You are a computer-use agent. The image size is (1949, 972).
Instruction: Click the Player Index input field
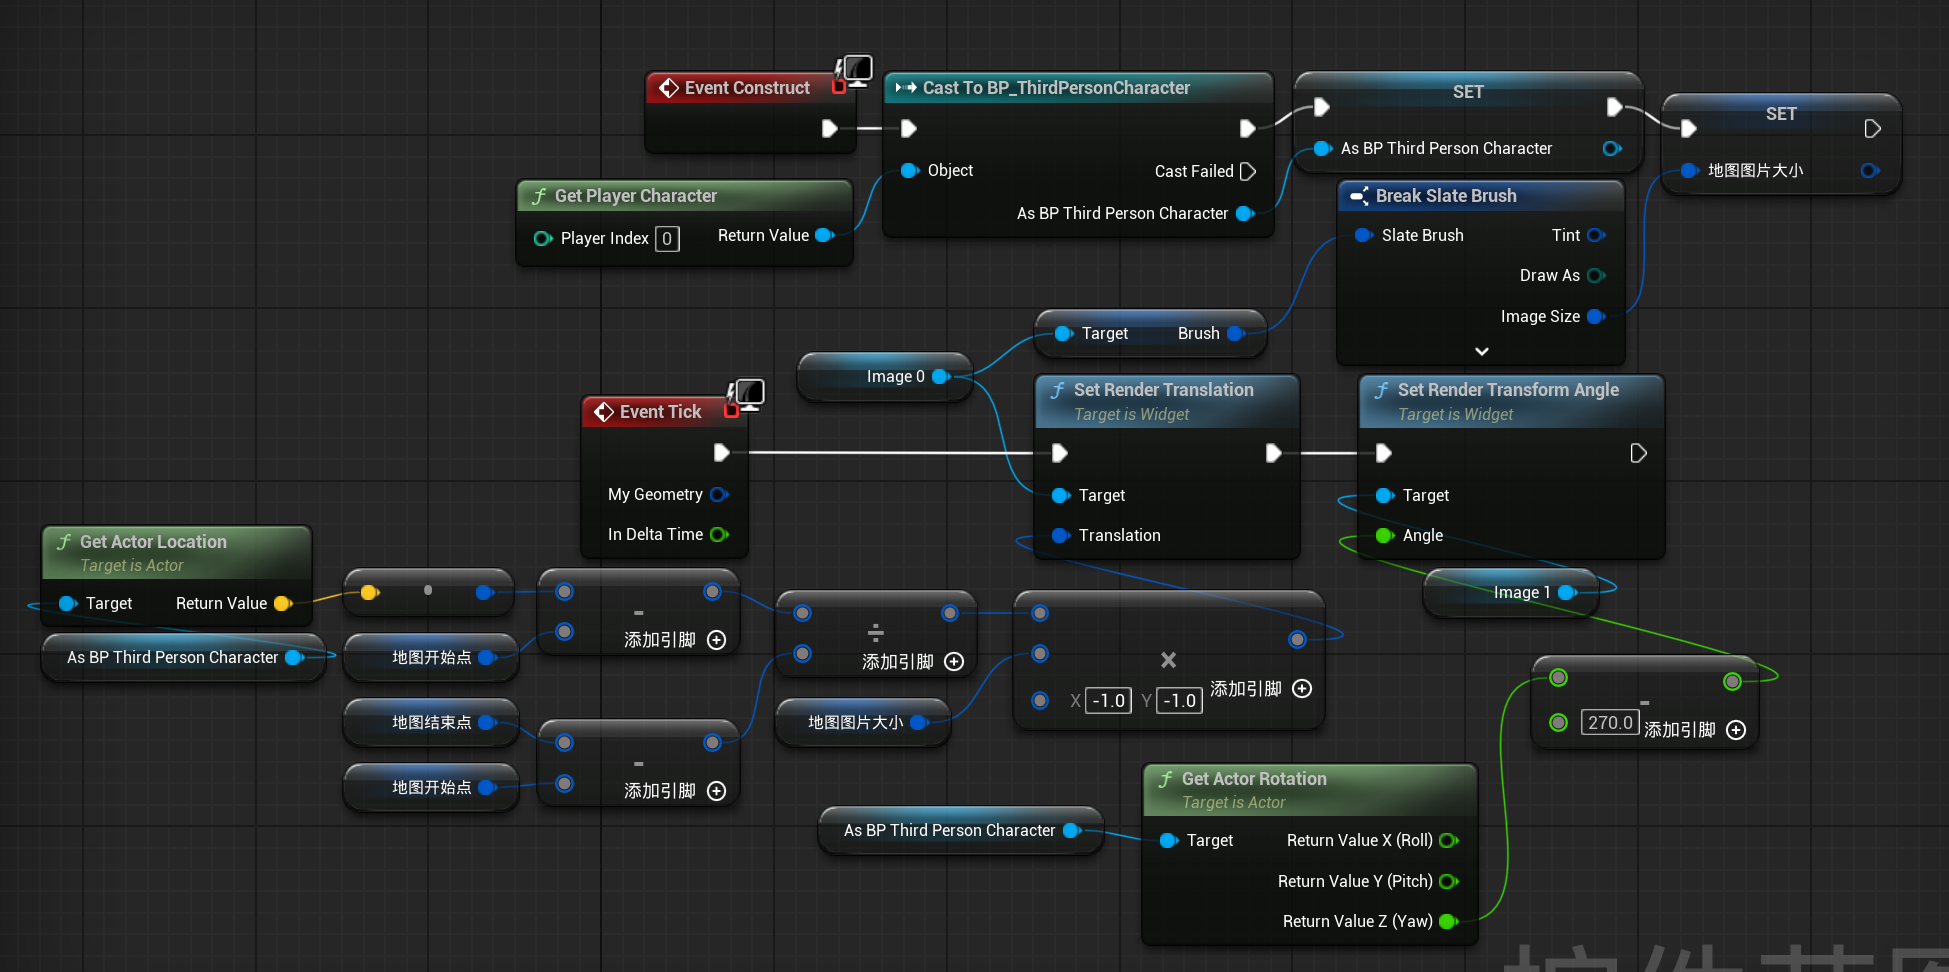click(667, 239)
